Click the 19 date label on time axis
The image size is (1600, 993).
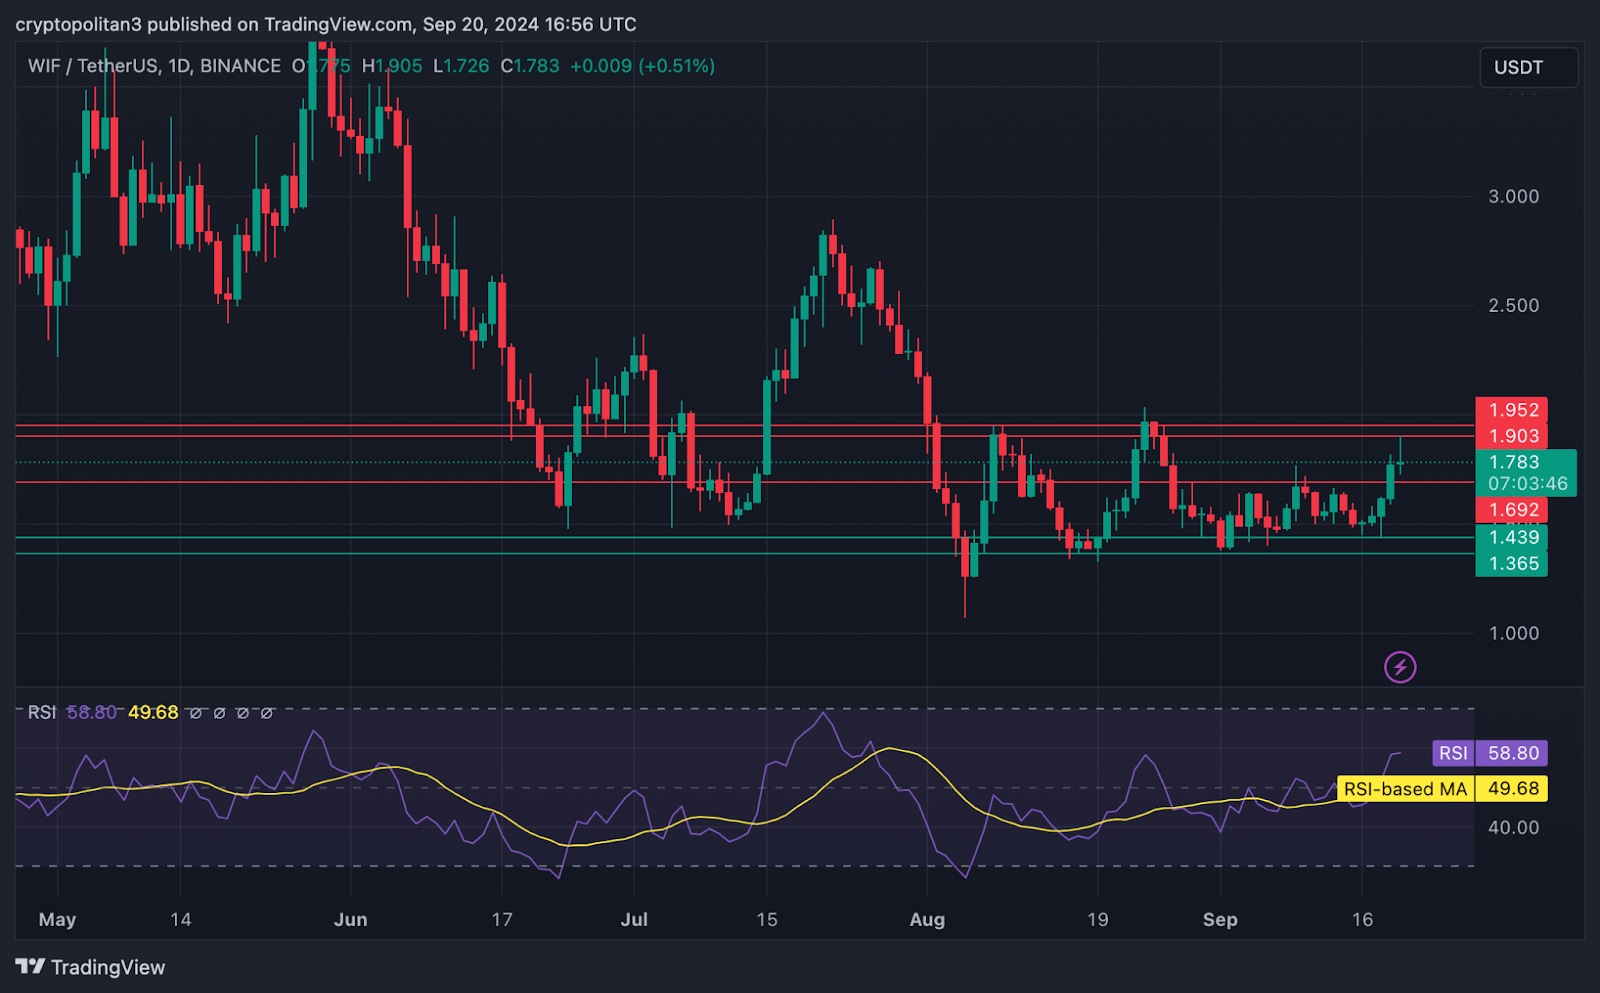point(1098,919)
